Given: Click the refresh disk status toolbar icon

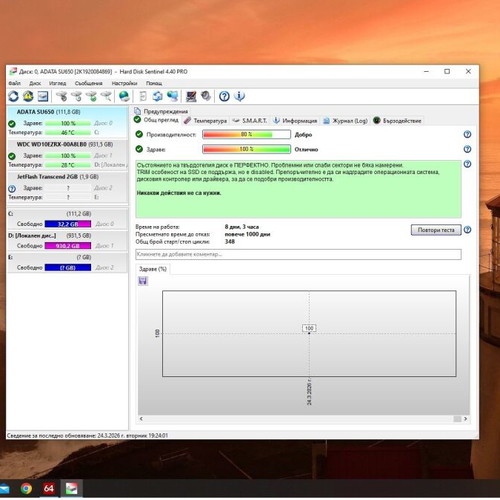Looking at the screenshot, I should 13,96.
